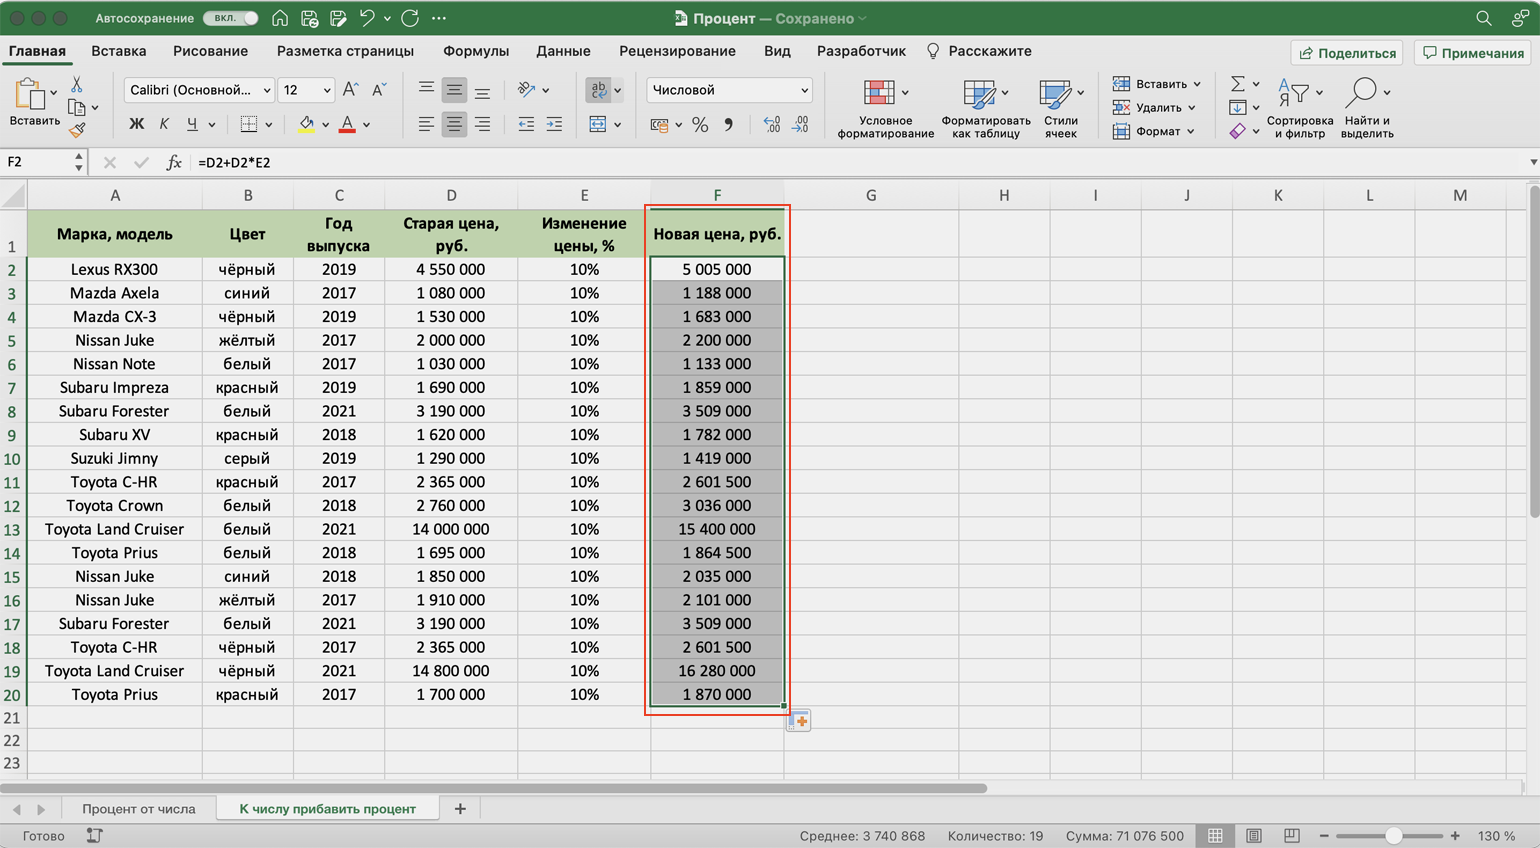The width and height of the screenshot is (1540, 848).
Task: Expand the Числовой number format dropdown
Action: click(x=729, y=90)
